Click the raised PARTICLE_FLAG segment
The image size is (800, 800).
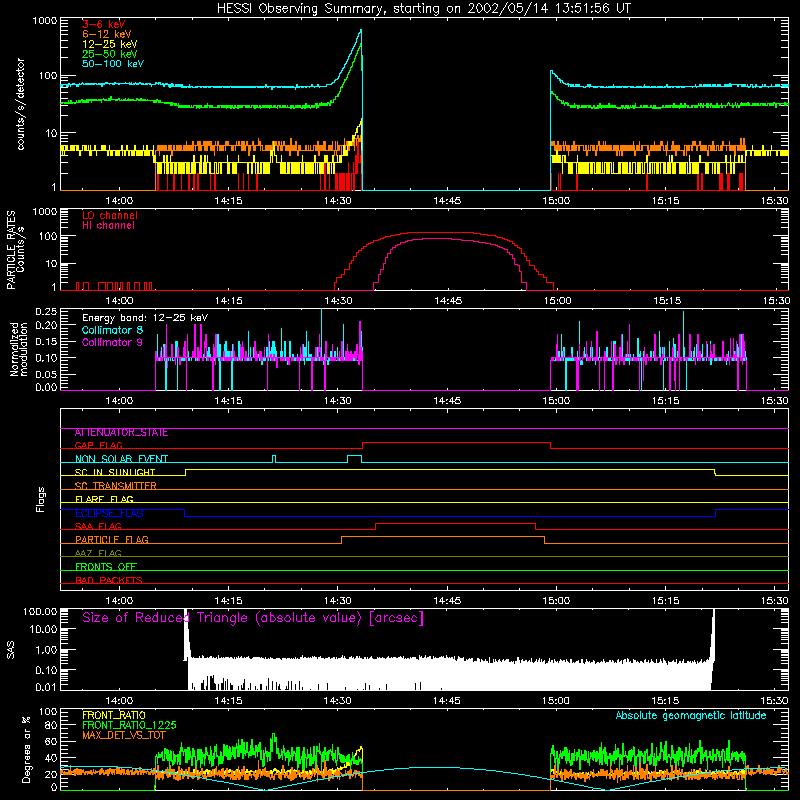443,537
